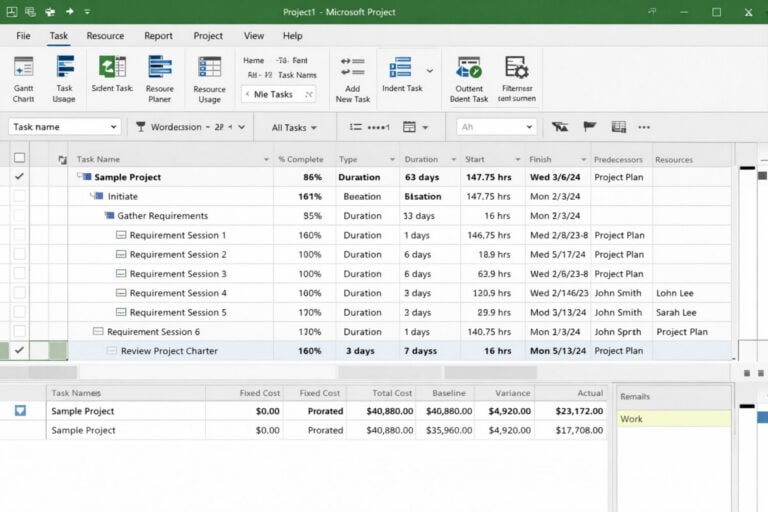Click the Task Nams ribbon button
This screenshot has height=512, width=768.
297,75
